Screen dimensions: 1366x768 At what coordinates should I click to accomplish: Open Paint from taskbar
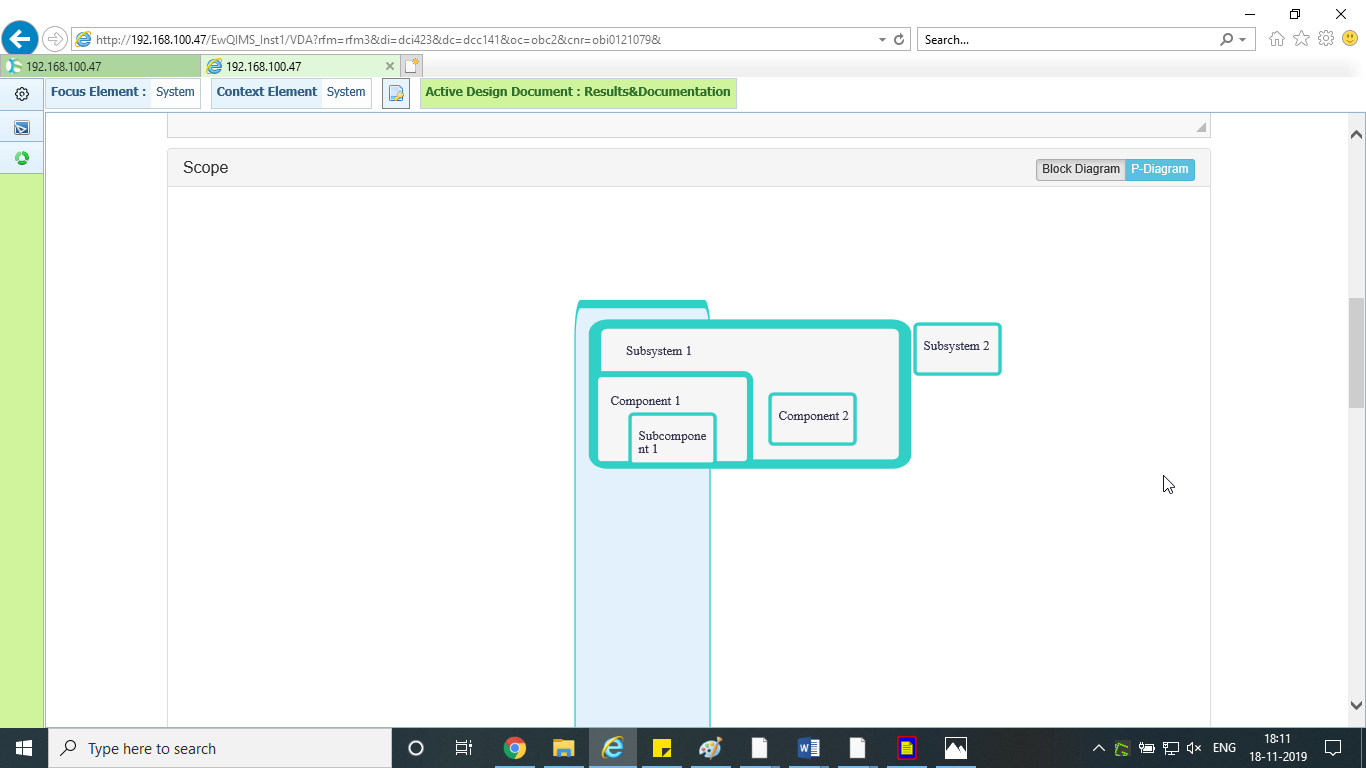tap(710, 748)
